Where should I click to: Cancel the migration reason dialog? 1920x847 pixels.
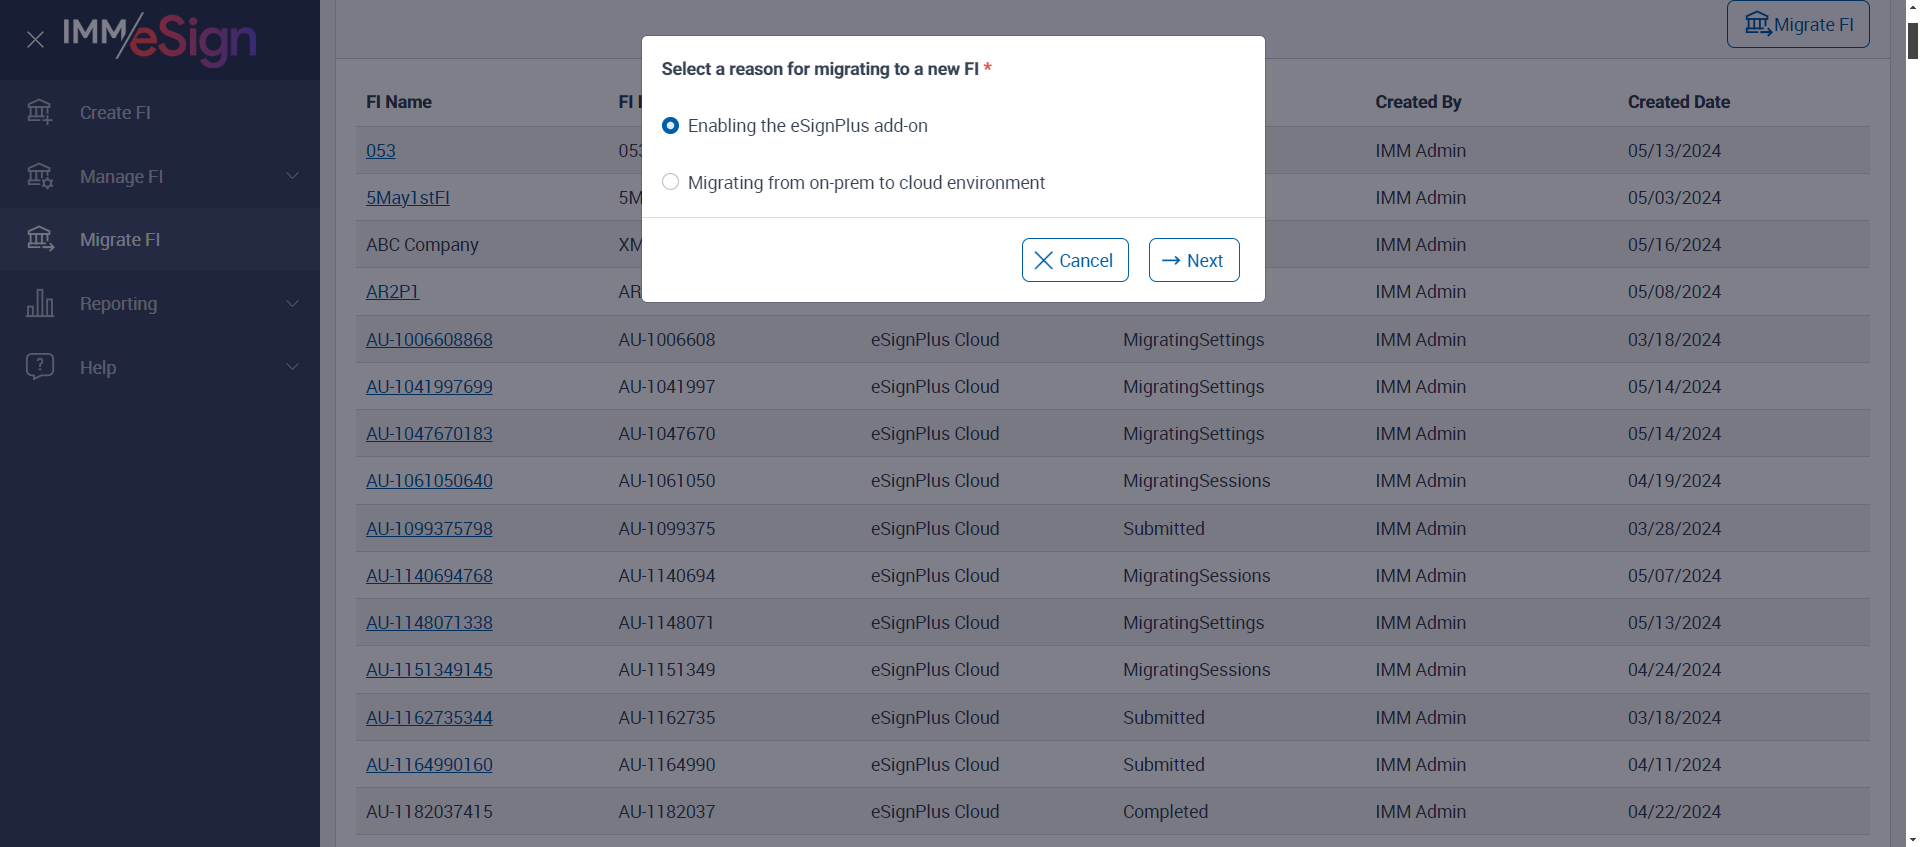[1074, 260]
